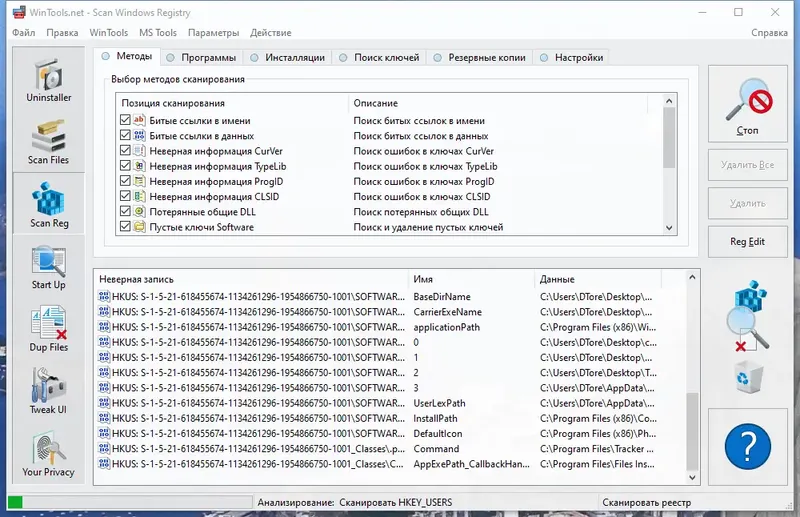800x517 pixels.
Task: Toggle the Неверная информация TypeLib checkbox
Action: [x=125, y=166]
